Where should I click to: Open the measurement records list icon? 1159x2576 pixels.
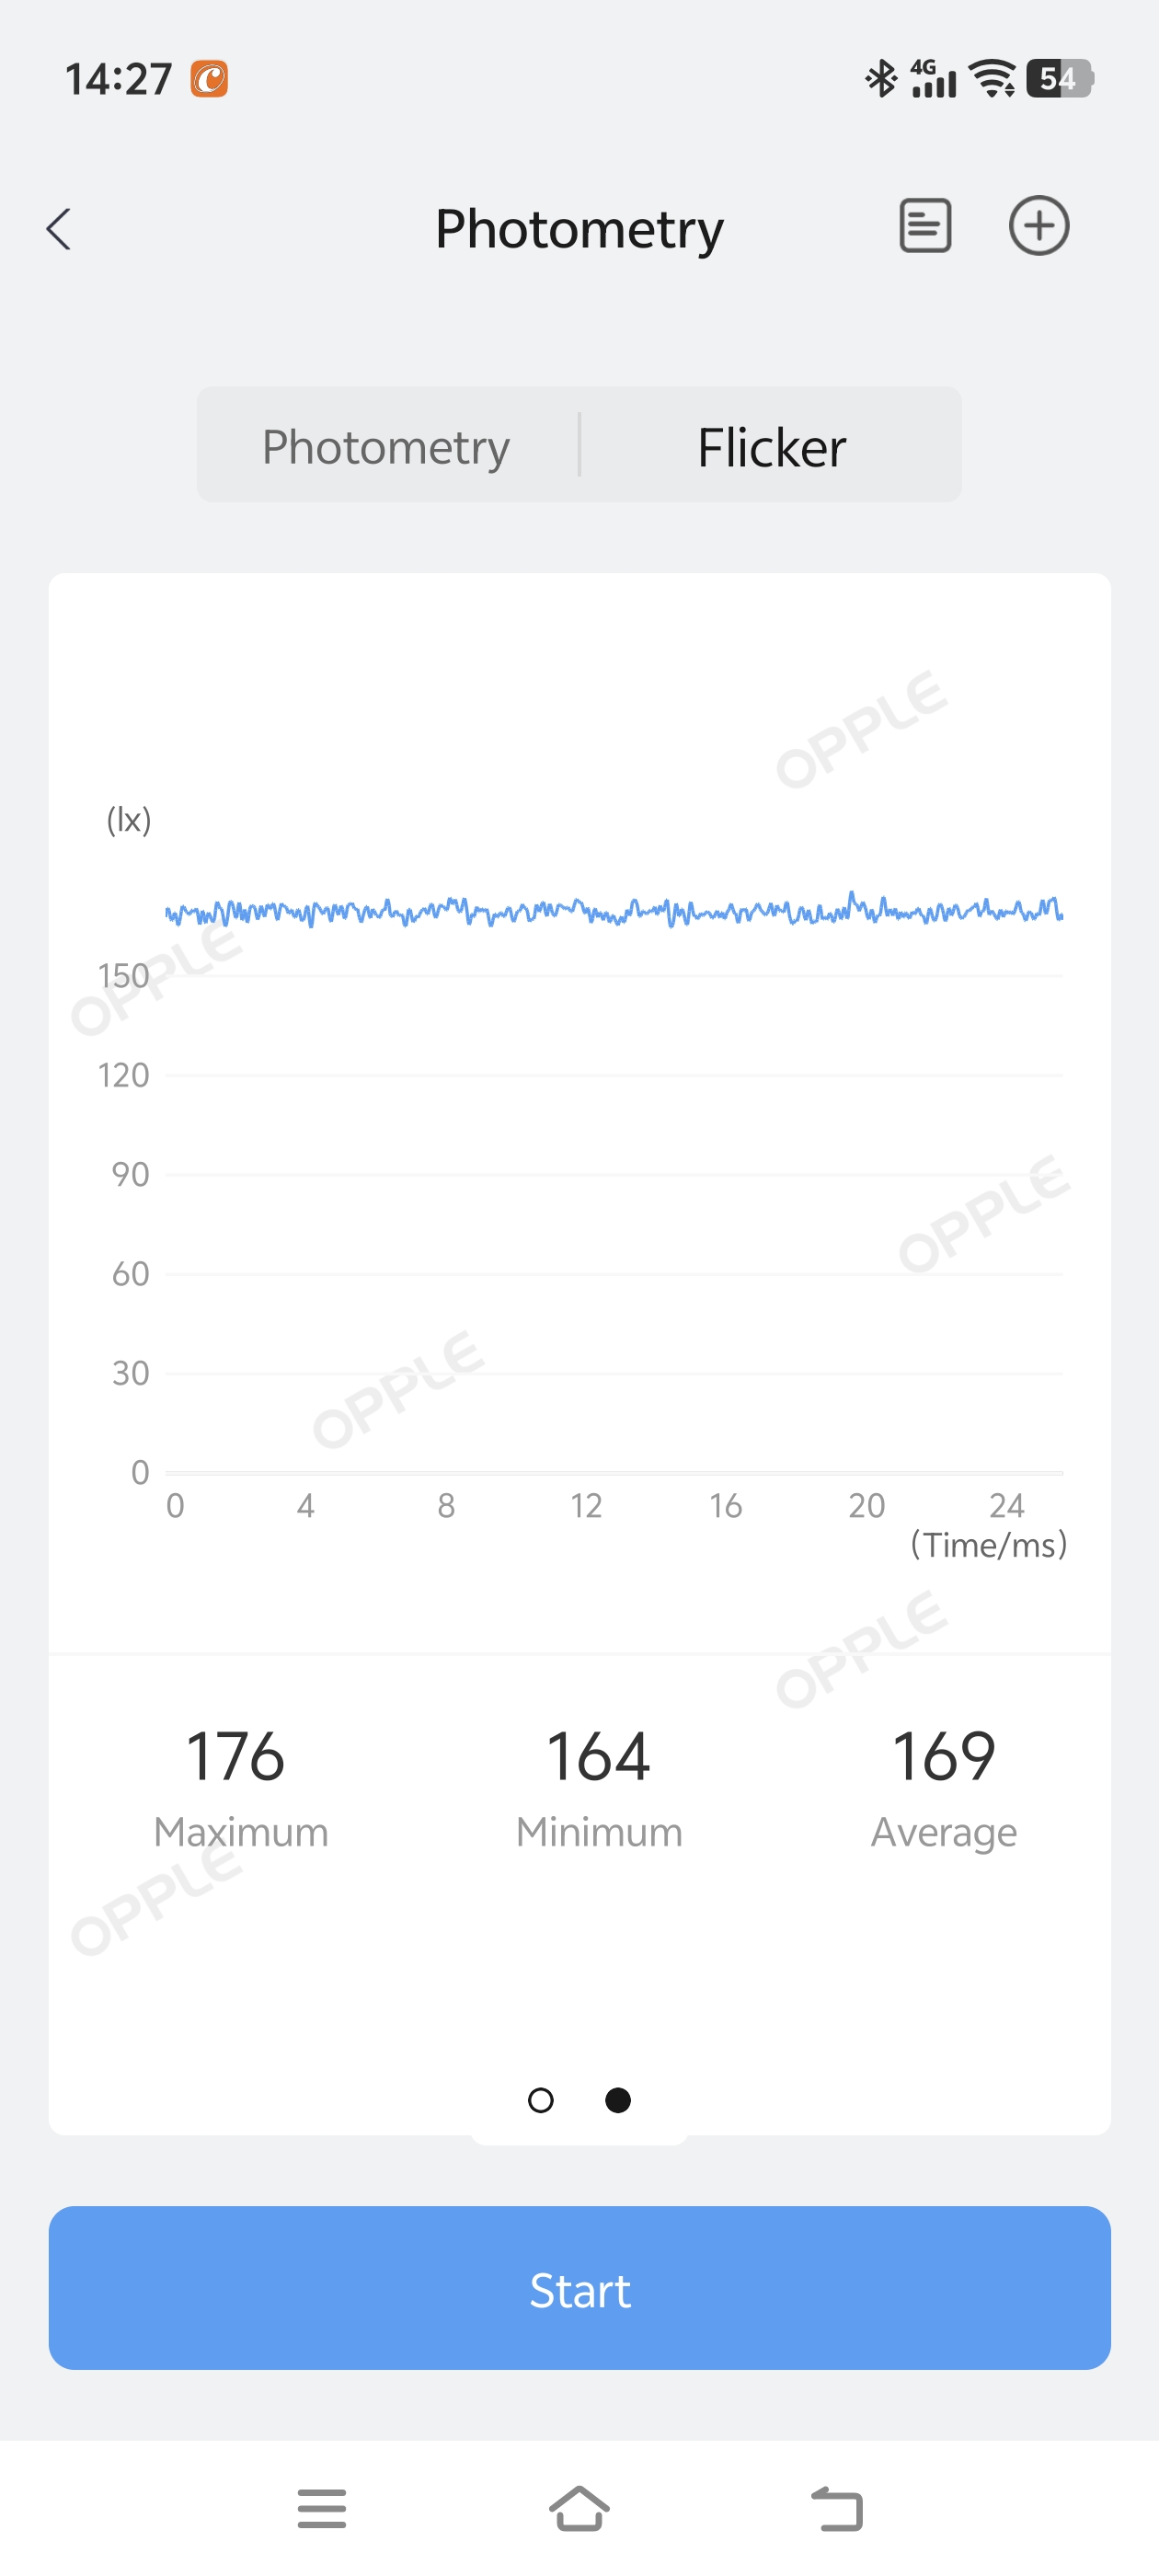coord(925,226)
